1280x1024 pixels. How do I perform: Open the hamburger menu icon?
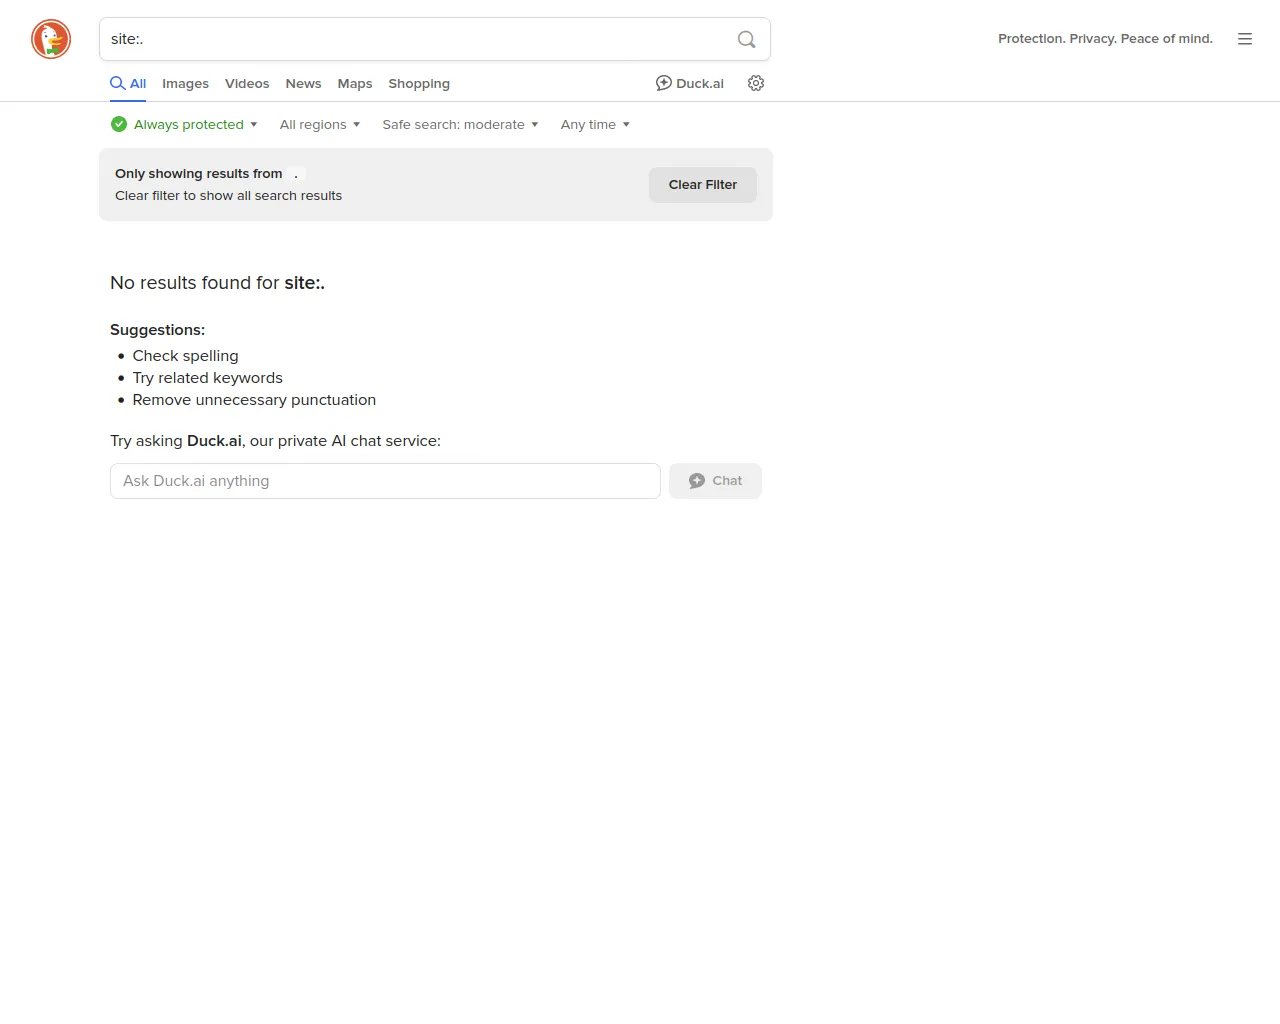pos(1244,39)
